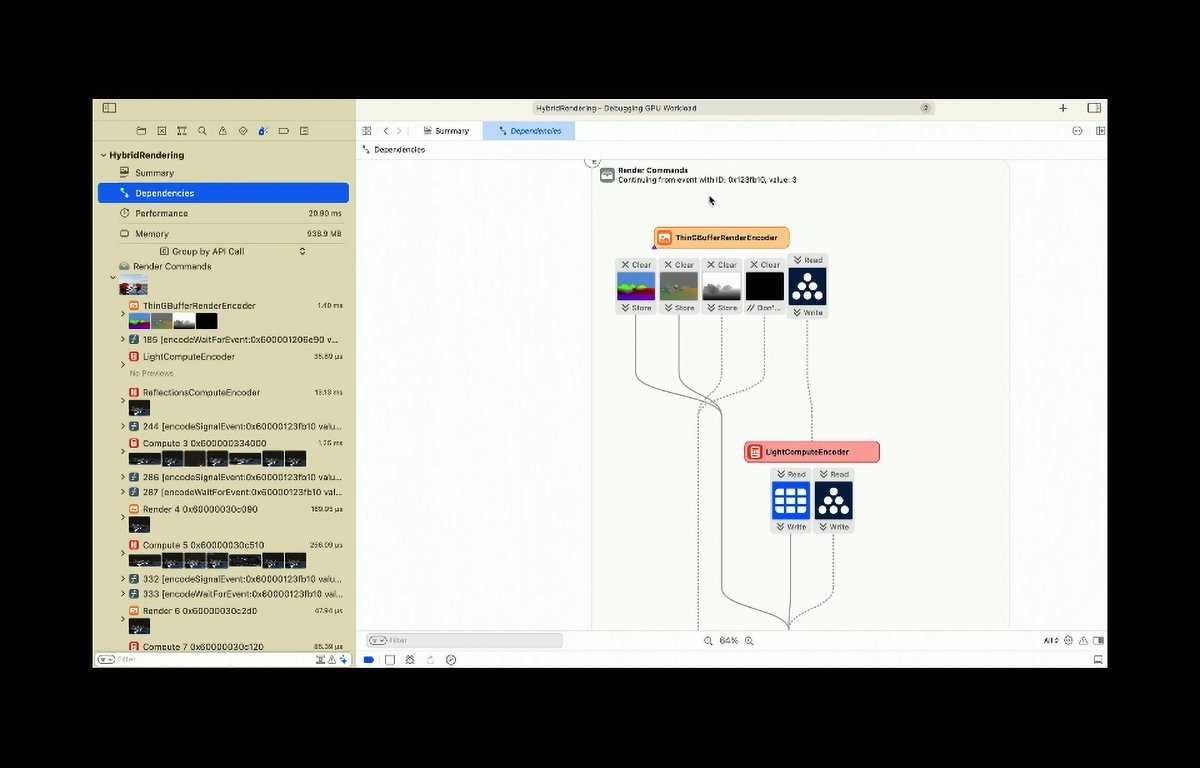This screenshot has width=1200, height=768.
Task: Select the find navigator magnifier icon
Action: 202,131
